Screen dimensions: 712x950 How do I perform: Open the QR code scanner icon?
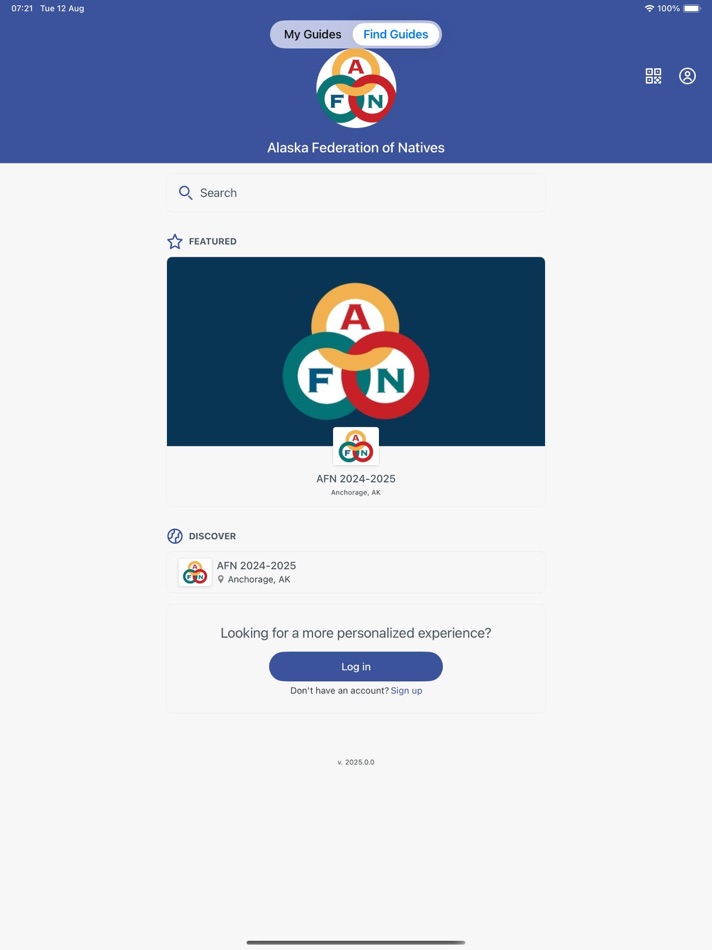coord(653,76)
